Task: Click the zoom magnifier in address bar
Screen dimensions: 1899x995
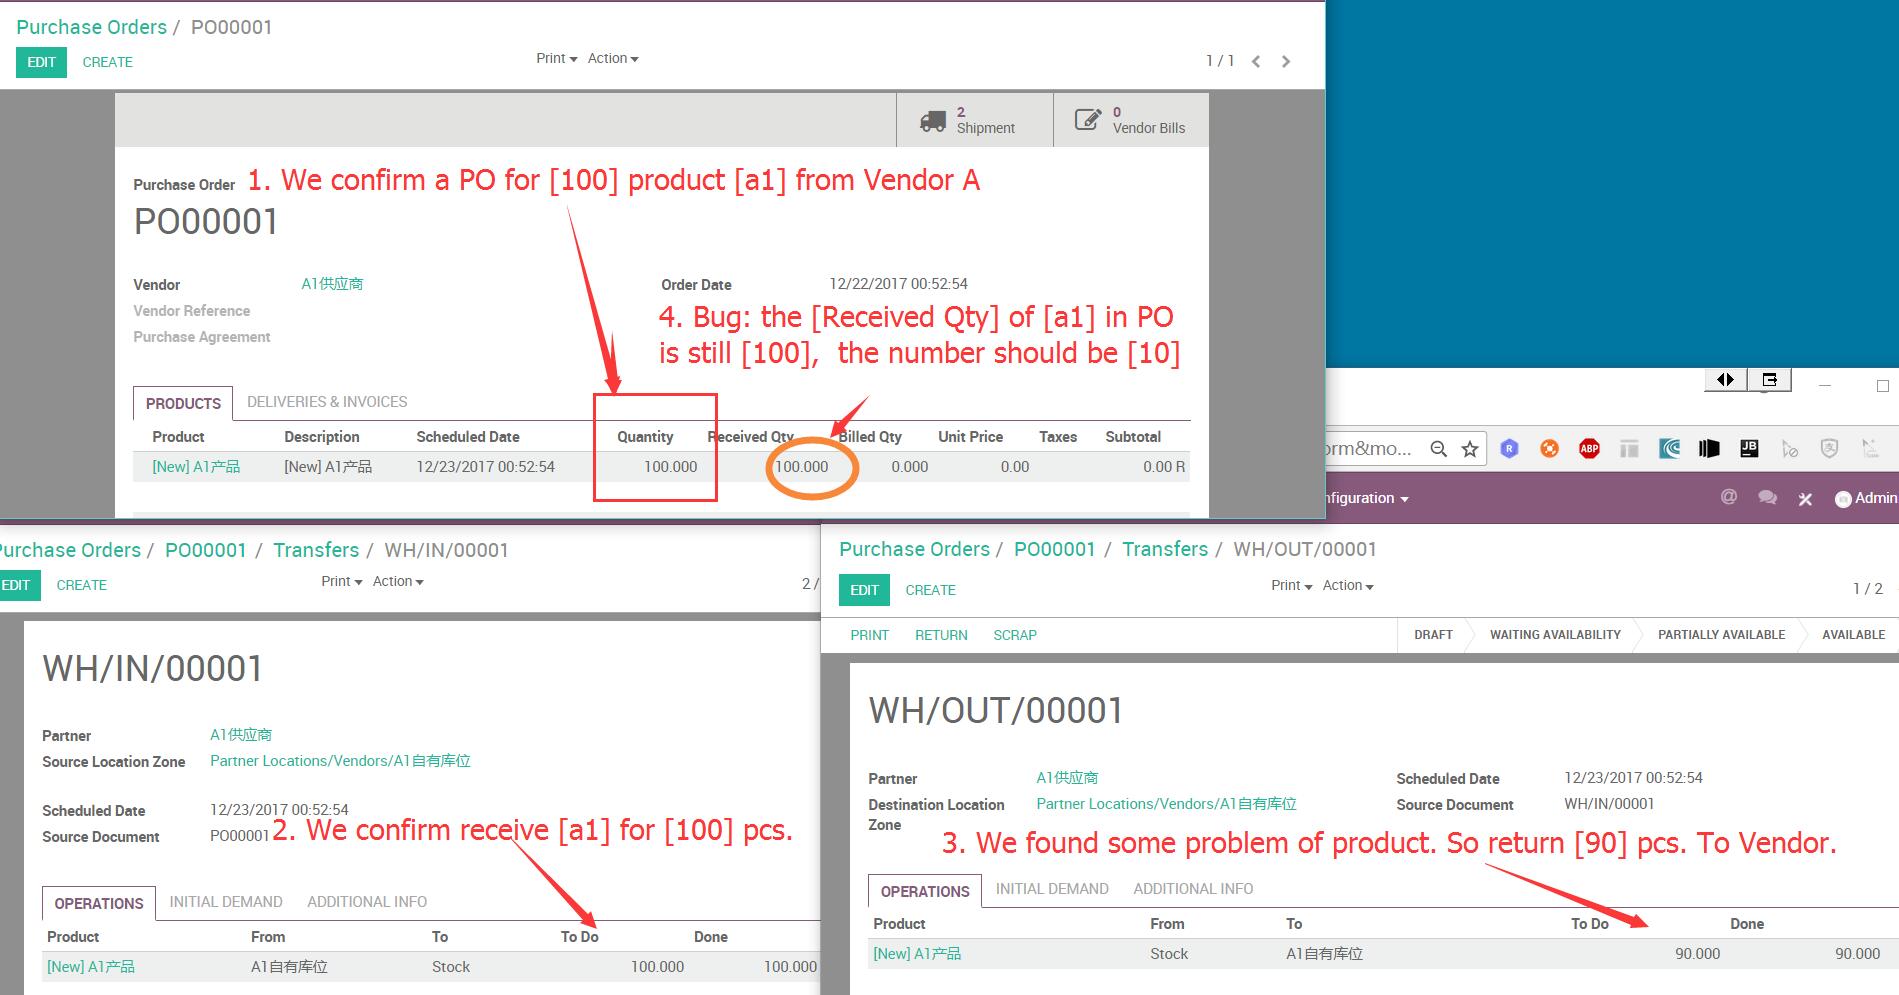Action: tap(1438, 449)
